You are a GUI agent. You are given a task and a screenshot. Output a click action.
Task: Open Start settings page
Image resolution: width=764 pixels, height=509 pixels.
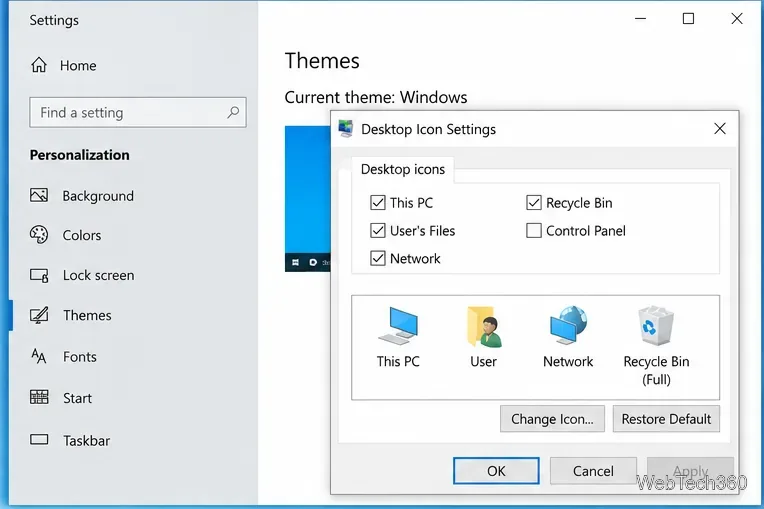tap(77, 398)
